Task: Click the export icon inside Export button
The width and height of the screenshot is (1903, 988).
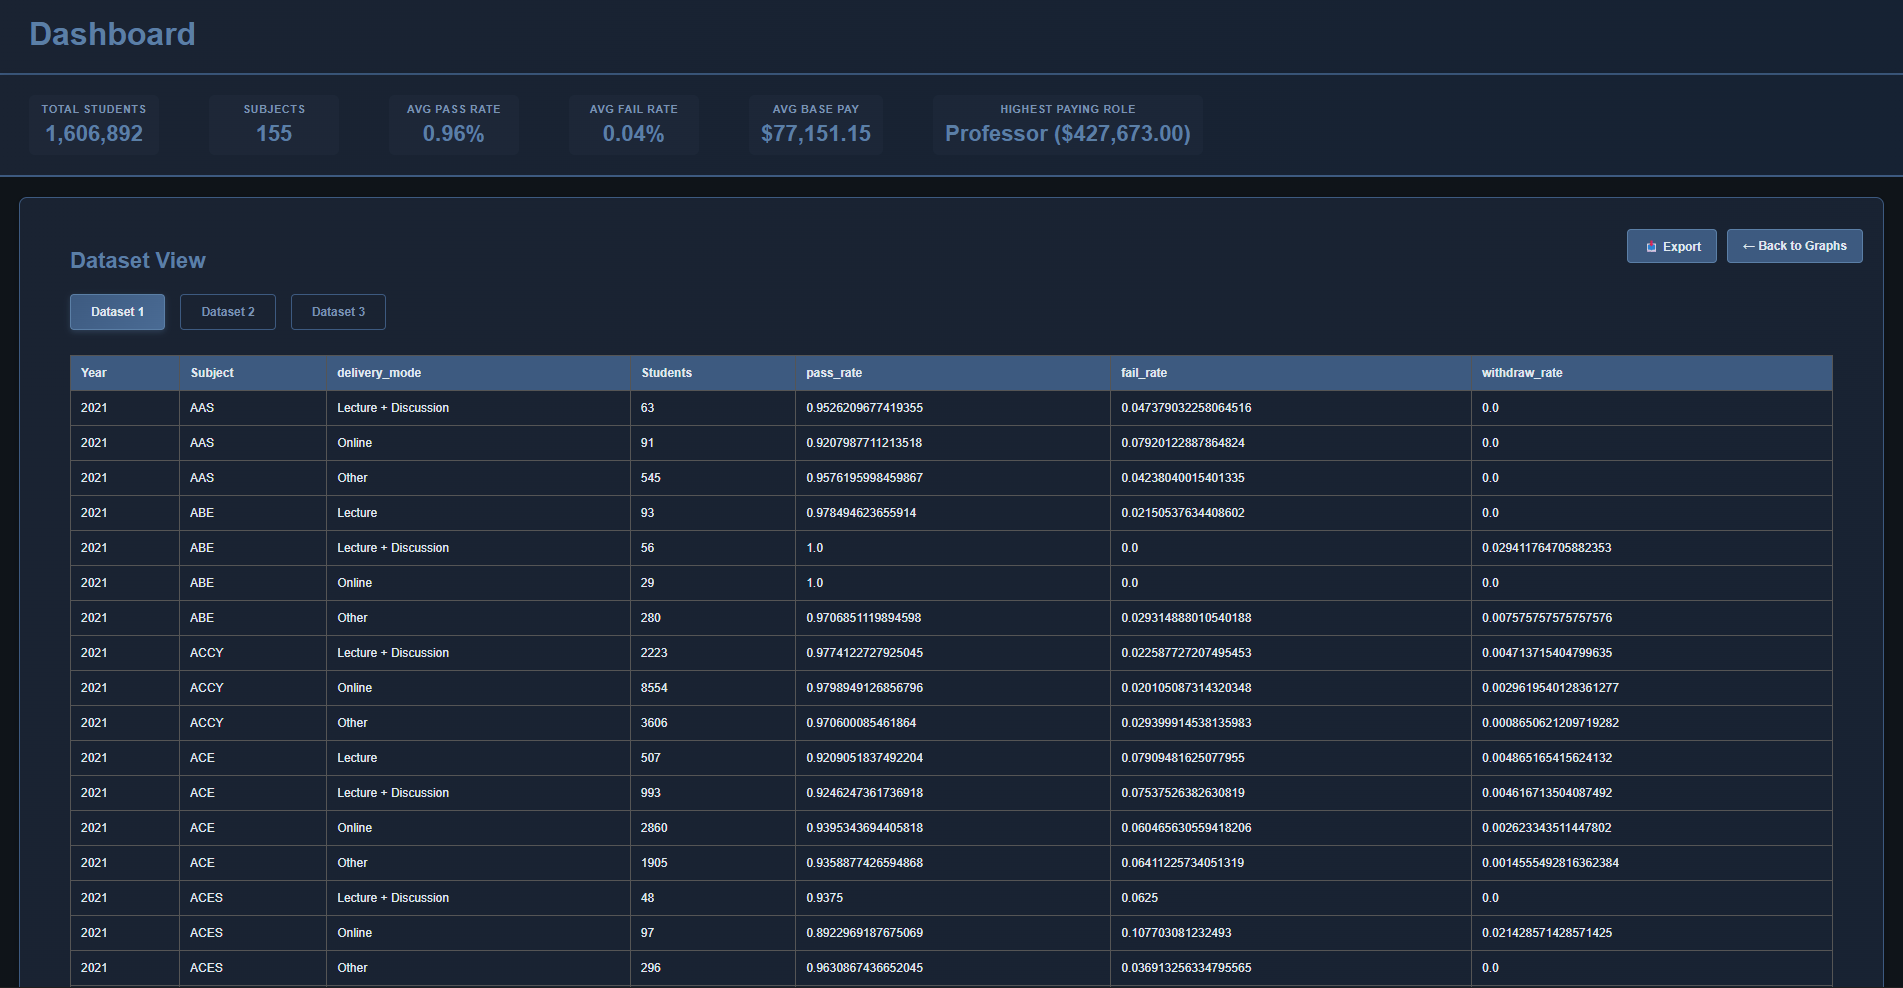Action: [1651, 247]
